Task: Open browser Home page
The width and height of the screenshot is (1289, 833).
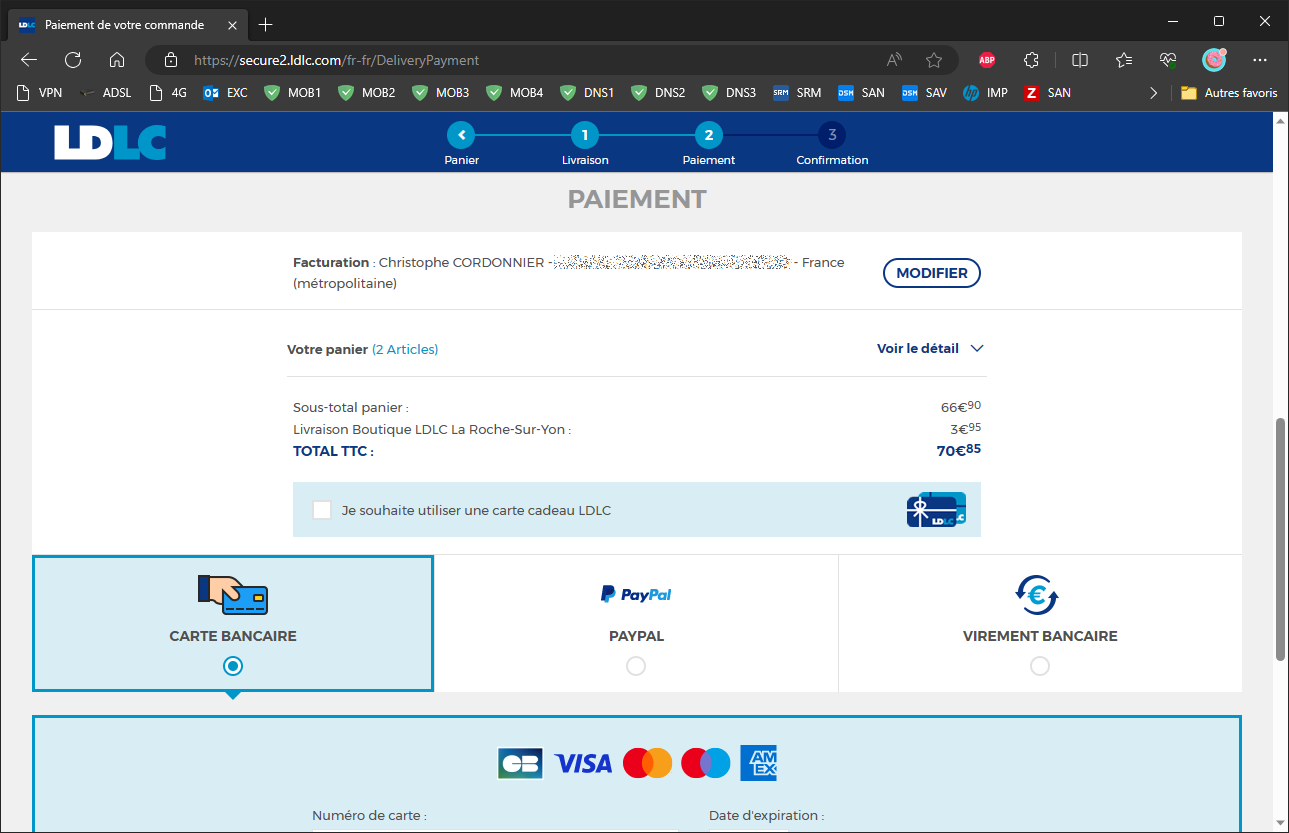Action: point(117,60)
